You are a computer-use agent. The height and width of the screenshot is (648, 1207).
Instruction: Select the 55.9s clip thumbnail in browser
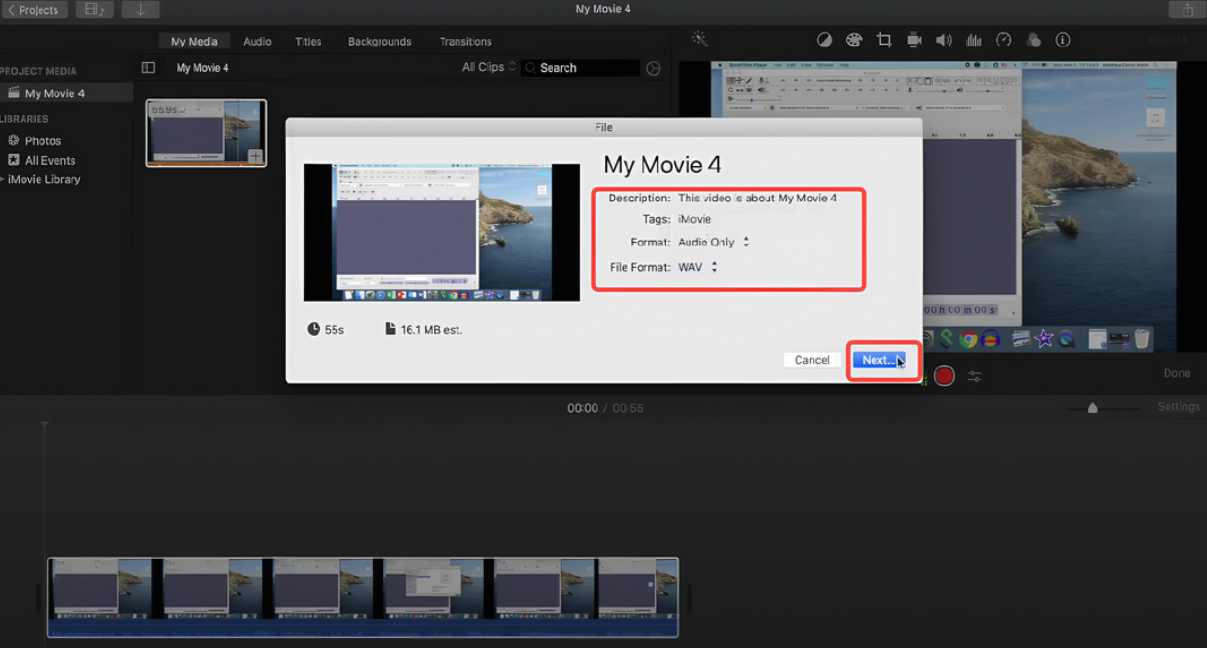point(206,133)
